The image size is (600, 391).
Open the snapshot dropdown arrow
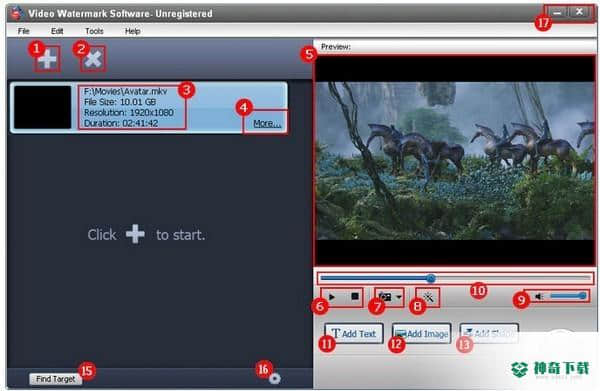click(x=399, y=297)
